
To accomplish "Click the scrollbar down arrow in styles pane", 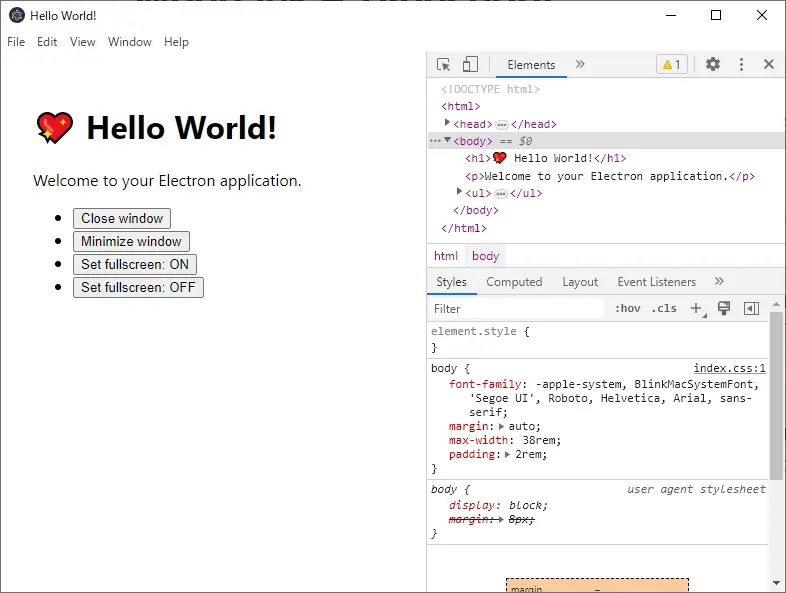I will (776, 583).
